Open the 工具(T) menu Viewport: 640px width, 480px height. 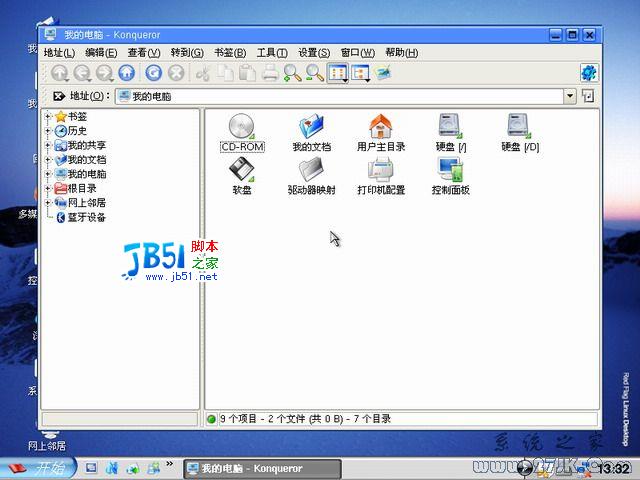click(272, 53)
